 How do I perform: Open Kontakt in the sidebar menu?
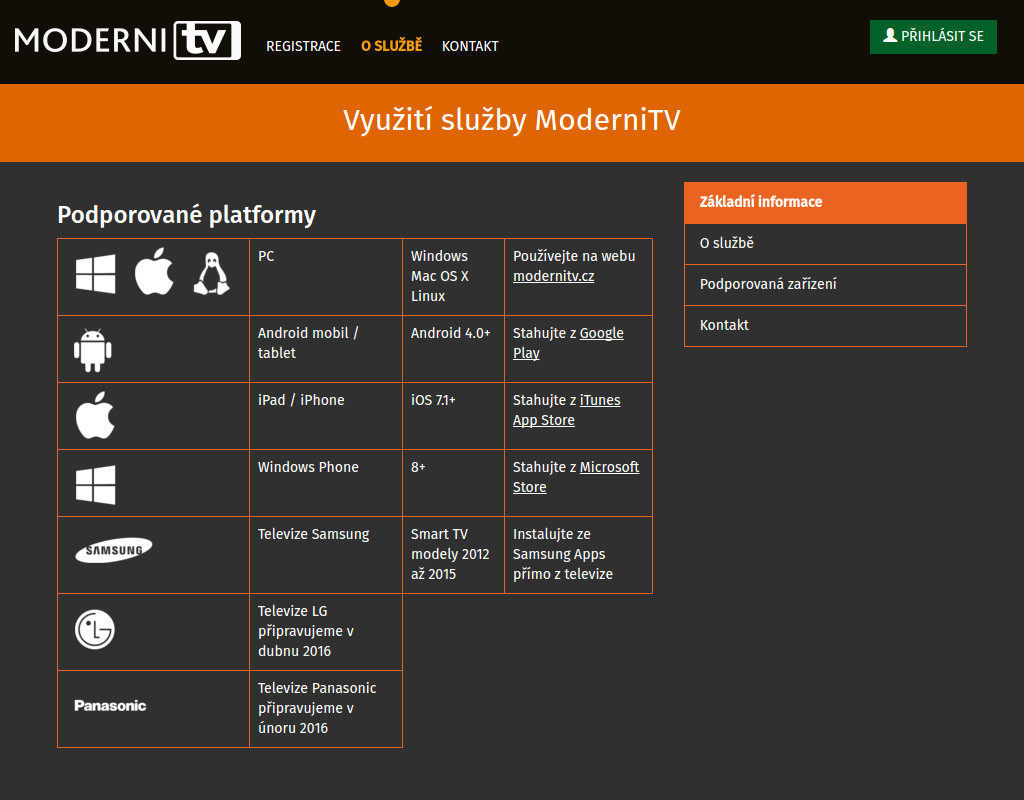(x=724, y=326)
